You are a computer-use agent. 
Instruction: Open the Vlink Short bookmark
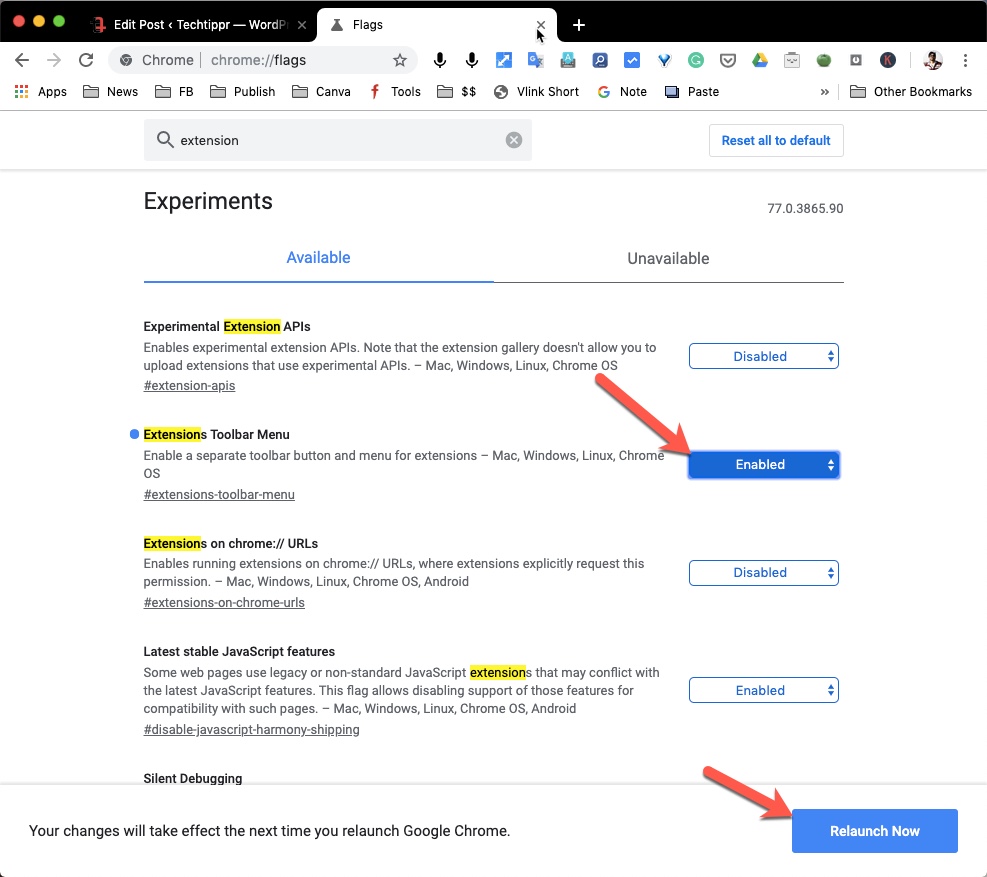coord(536,91)
